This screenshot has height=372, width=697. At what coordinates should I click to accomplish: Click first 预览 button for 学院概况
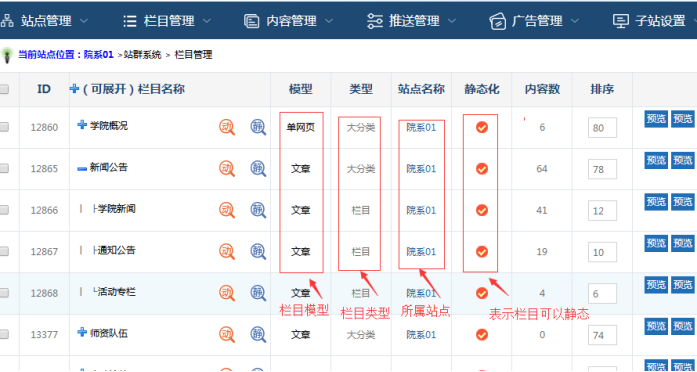tap(656, 119)
